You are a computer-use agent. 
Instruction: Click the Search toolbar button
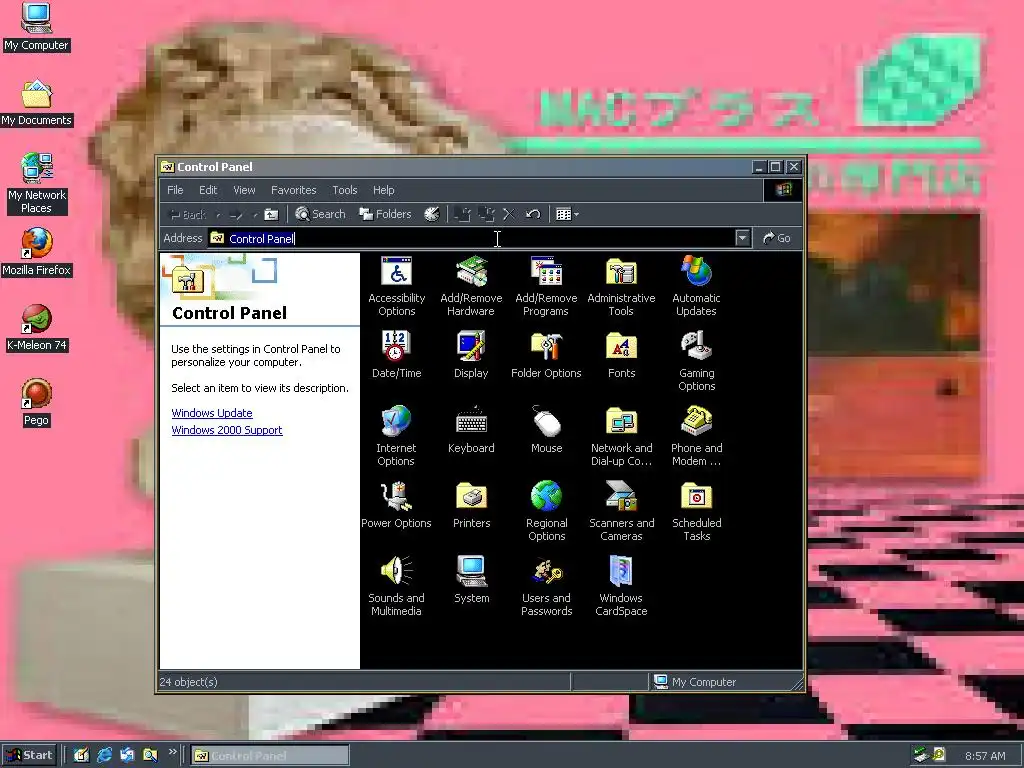point(320,214)
